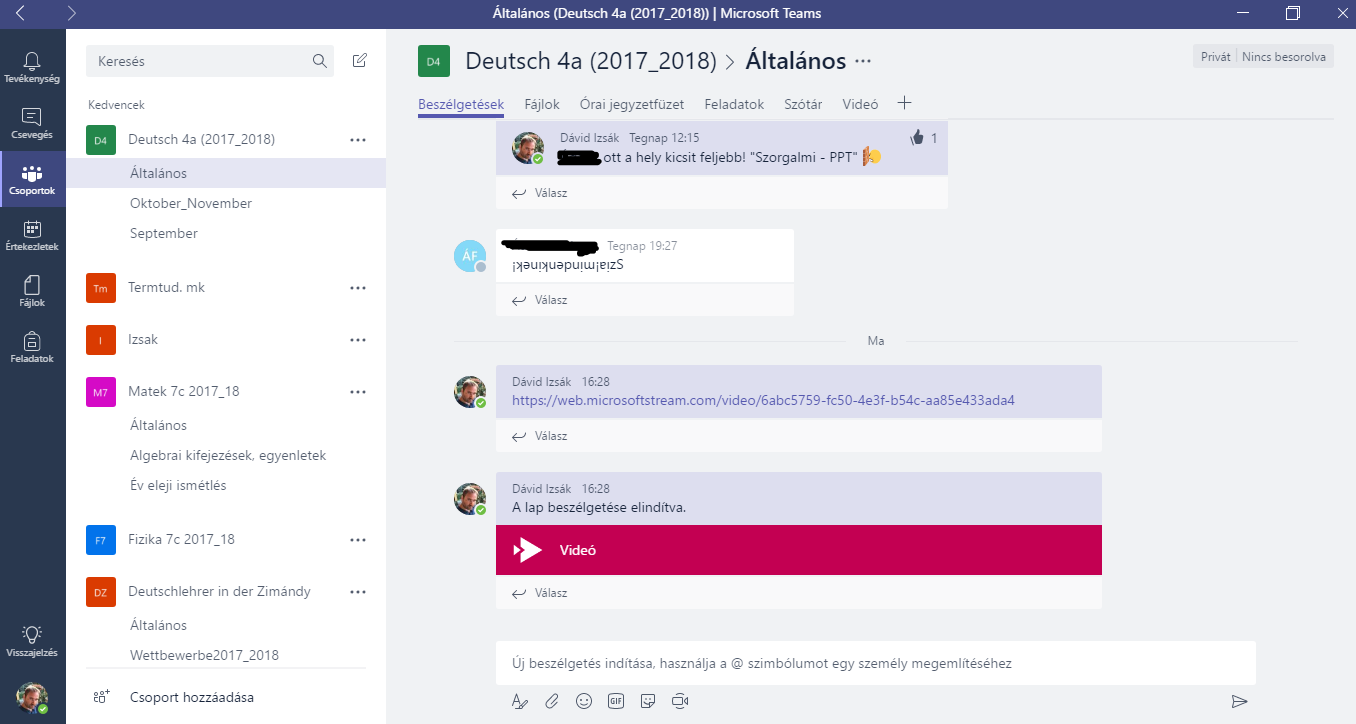Switch to the Szótár tab

click(x=803, y=104)
